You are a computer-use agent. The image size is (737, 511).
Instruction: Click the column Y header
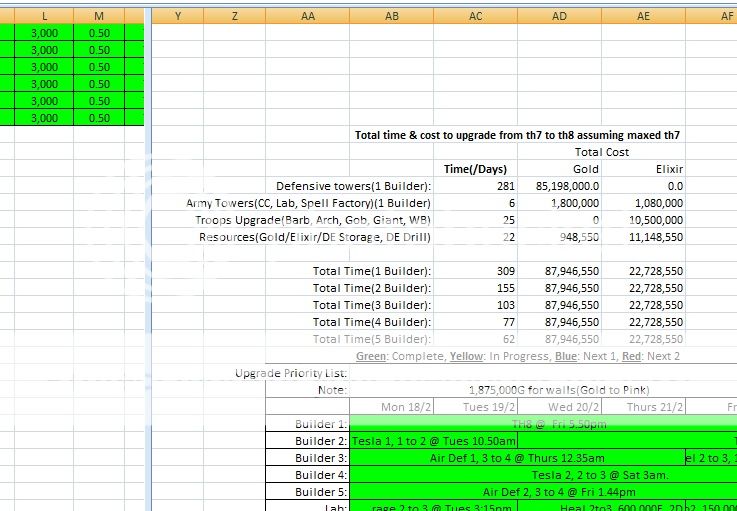click(177, 16)
